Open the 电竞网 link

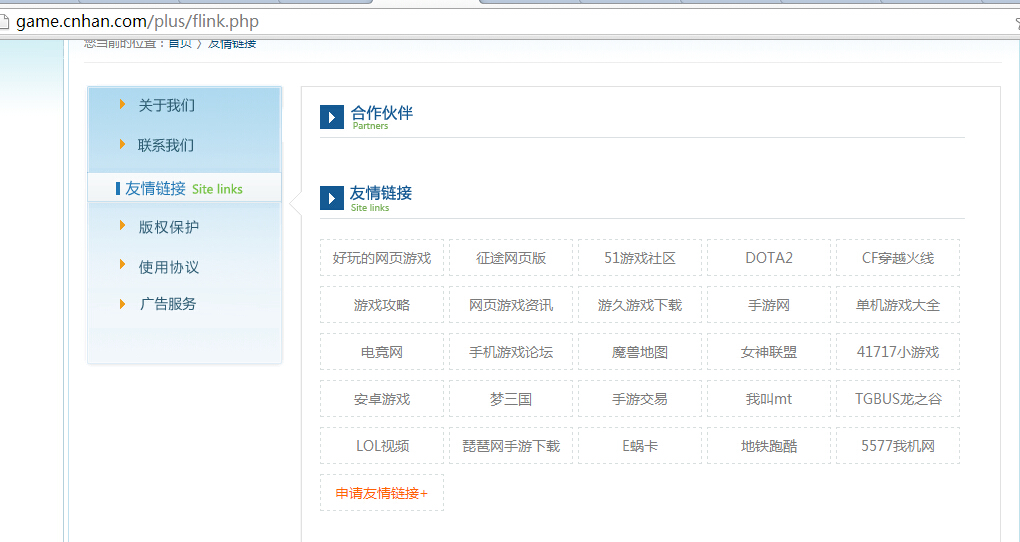click(x=382, y=352)
